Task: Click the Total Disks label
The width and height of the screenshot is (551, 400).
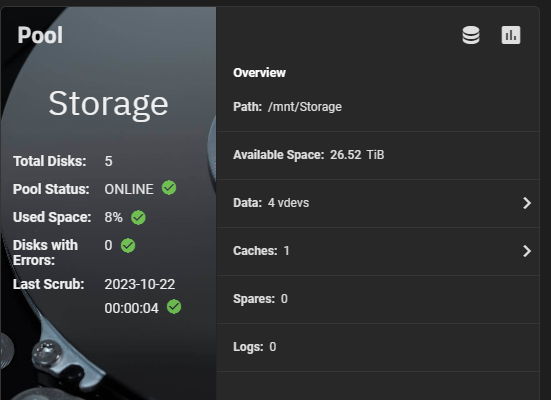Action: pyautogui.click(x=50, y=161)
